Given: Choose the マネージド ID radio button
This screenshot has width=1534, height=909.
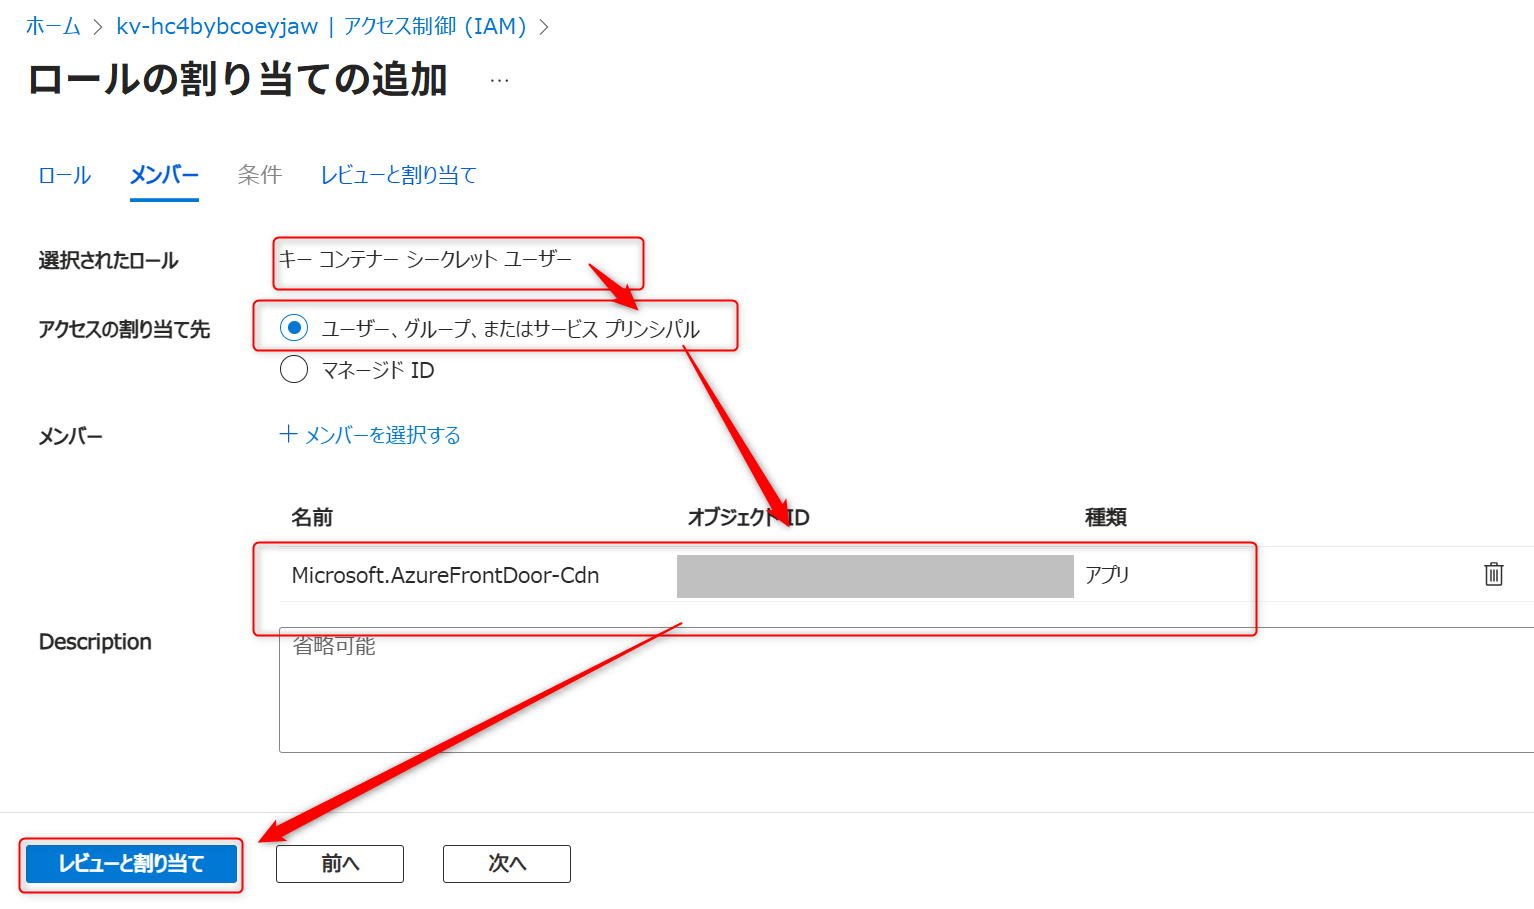Looking at the screenshot, I should coord(294,370).
